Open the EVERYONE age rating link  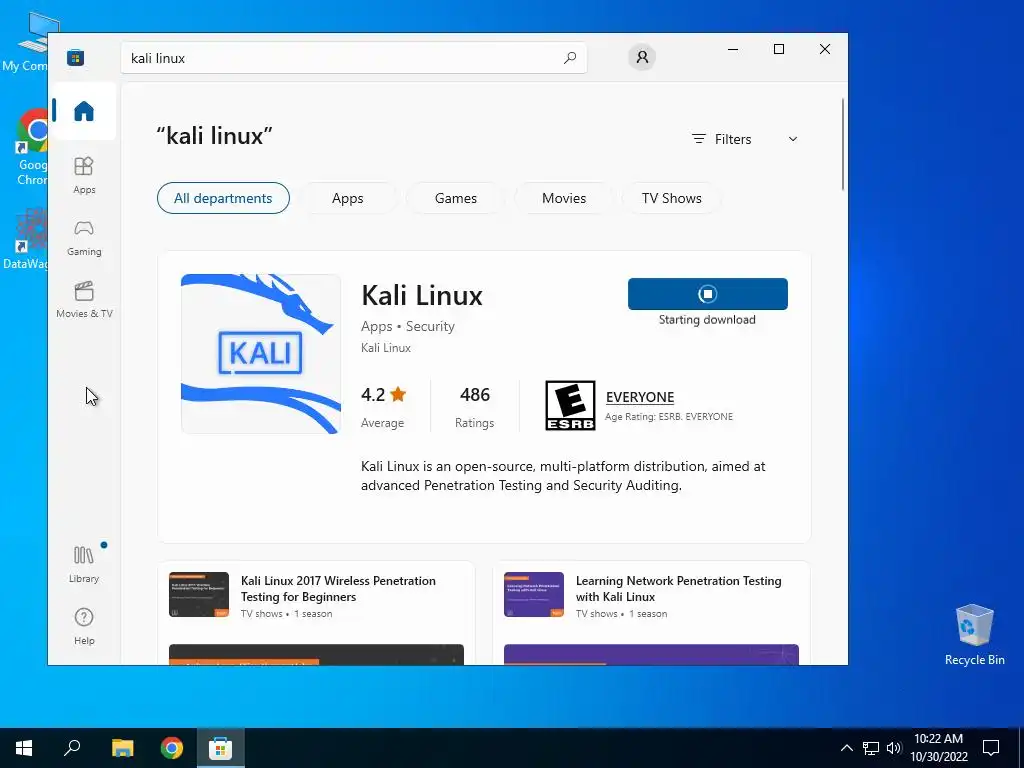click(x=640, y=397)
